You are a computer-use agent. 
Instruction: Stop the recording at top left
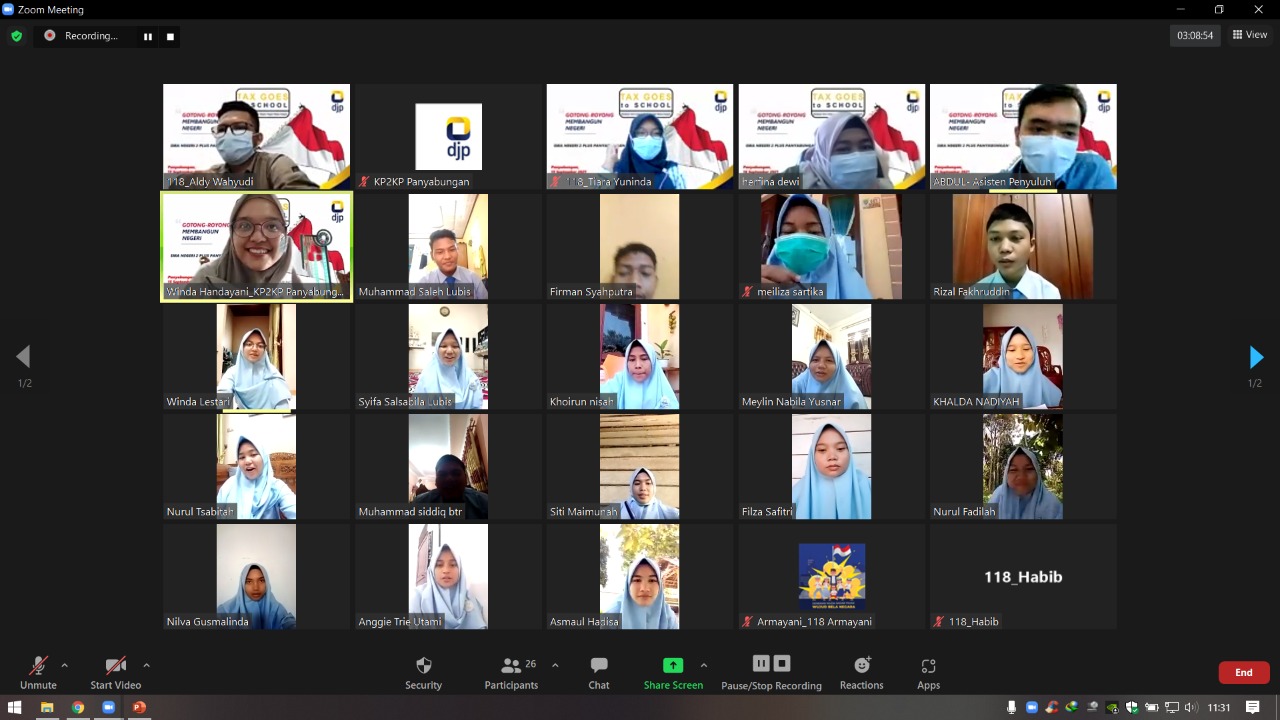coord(170,37)
